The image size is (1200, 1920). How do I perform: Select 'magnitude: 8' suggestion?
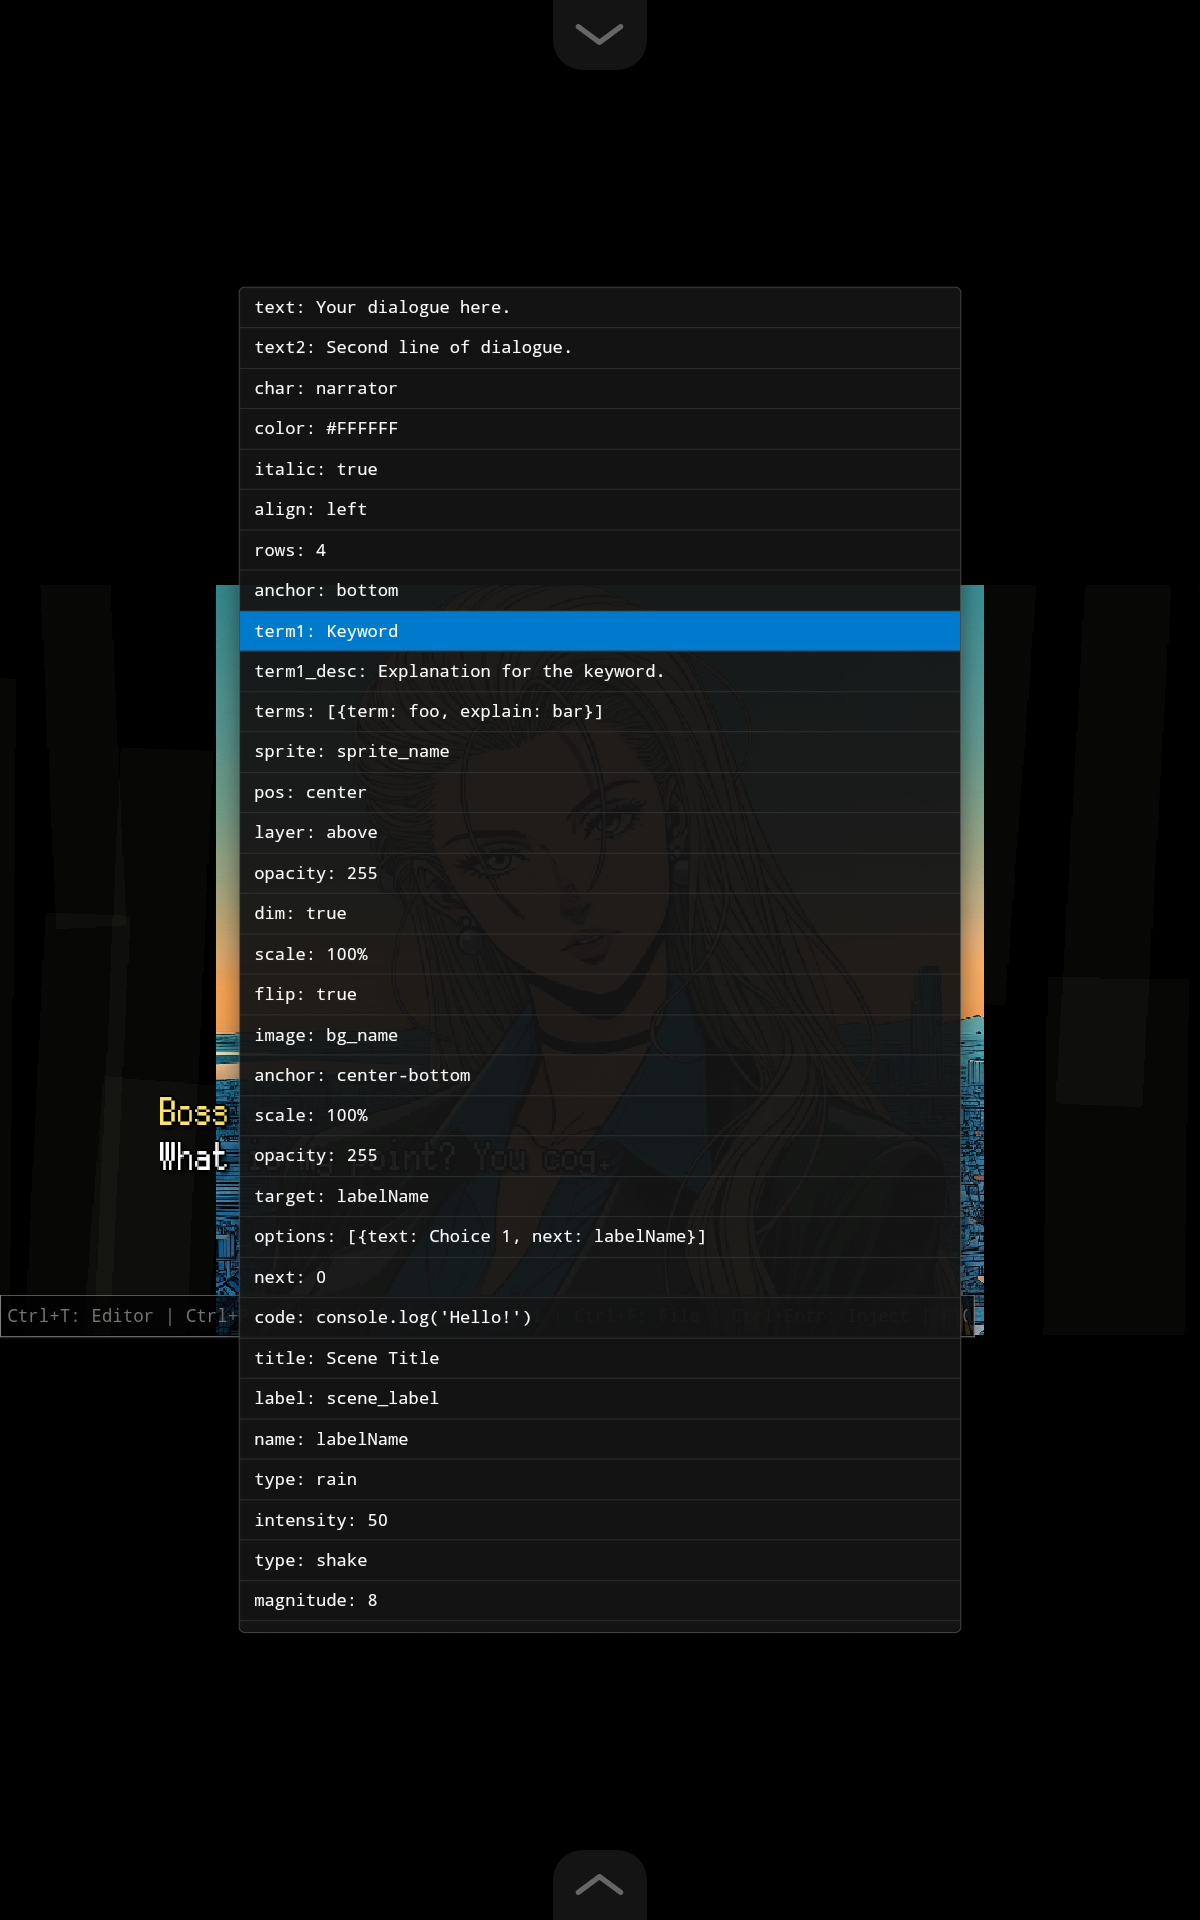[x=600, y=1601]
